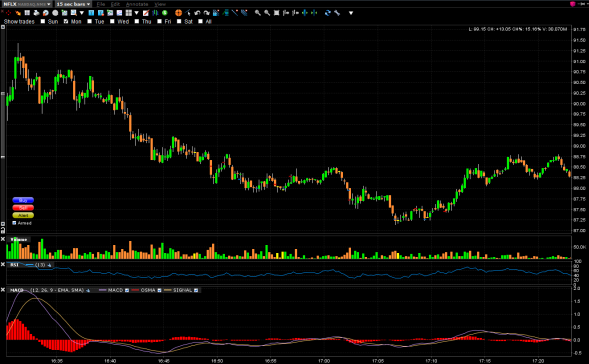This screenshot has width=589, height=364.
Task: Click the Show trades label
Action: pos(19,21)
